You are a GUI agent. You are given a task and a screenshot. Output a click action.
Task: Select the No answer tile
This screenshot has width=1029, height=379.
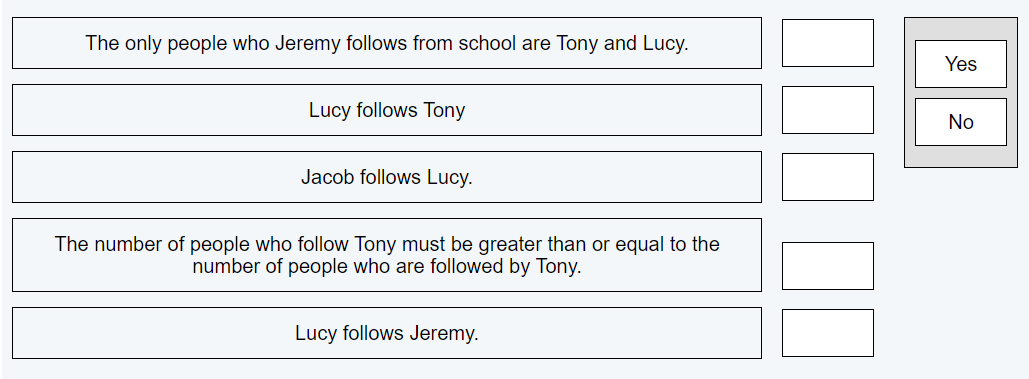[960, 122]
